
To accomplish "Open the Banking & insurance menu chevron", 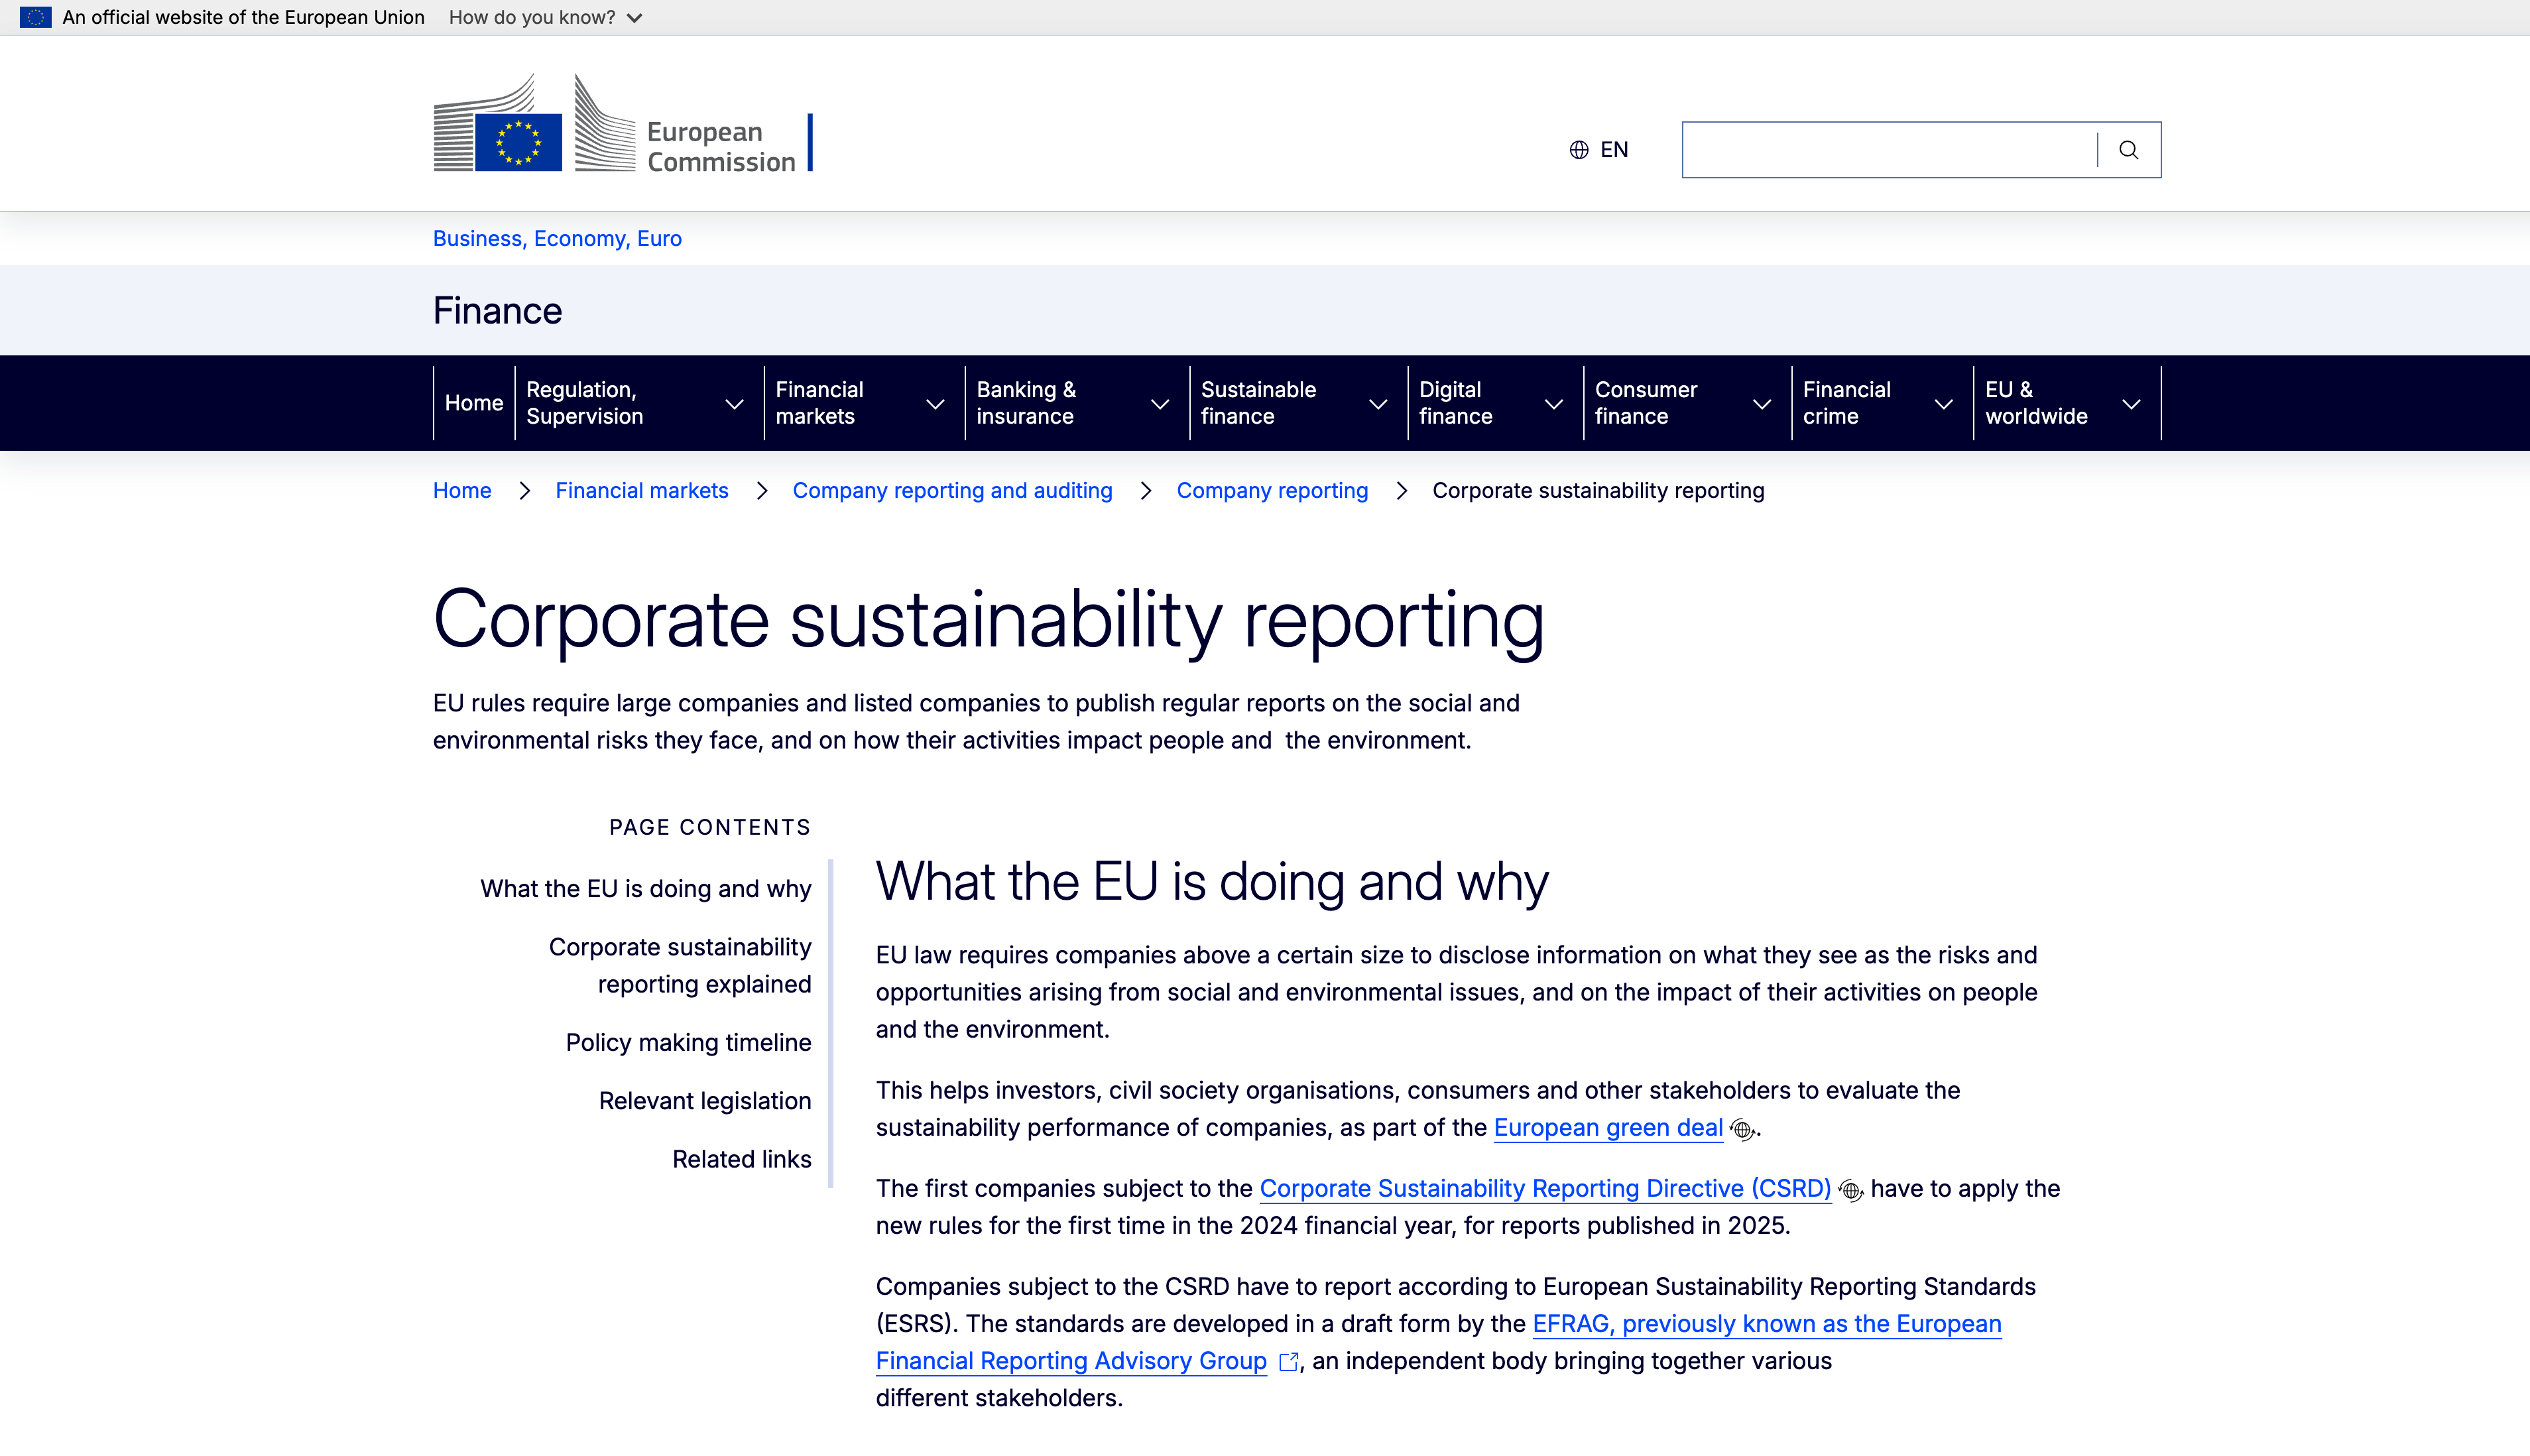I will tap(1159, 404).
